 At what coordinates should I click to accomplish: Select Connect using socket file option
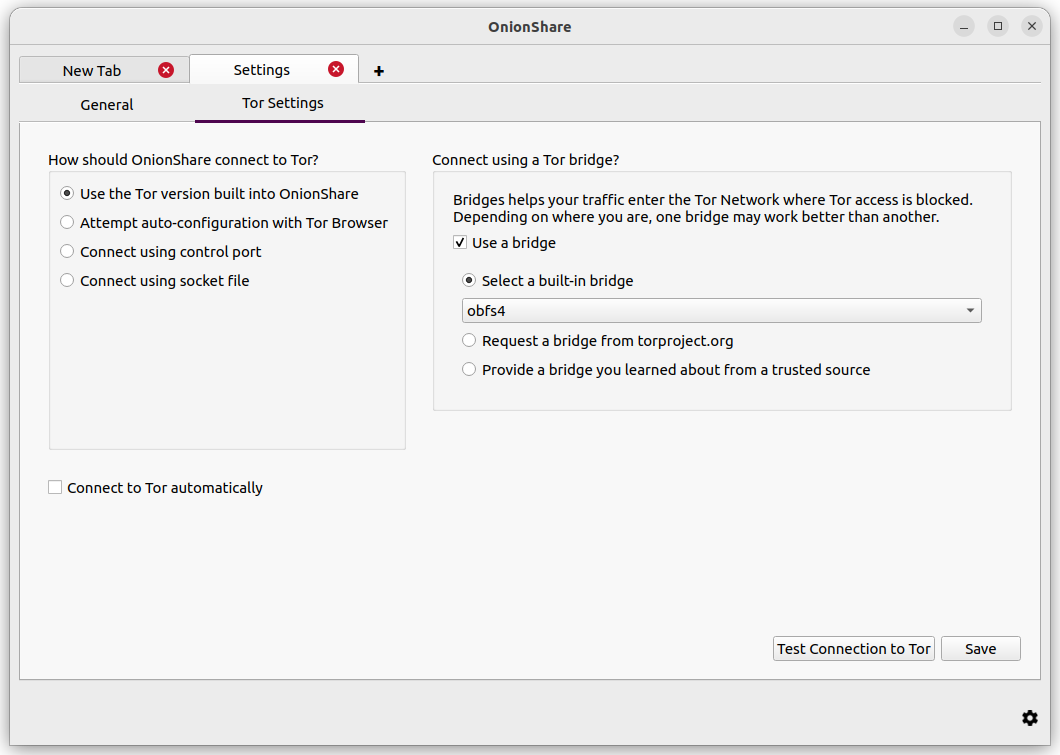point(155,281)
